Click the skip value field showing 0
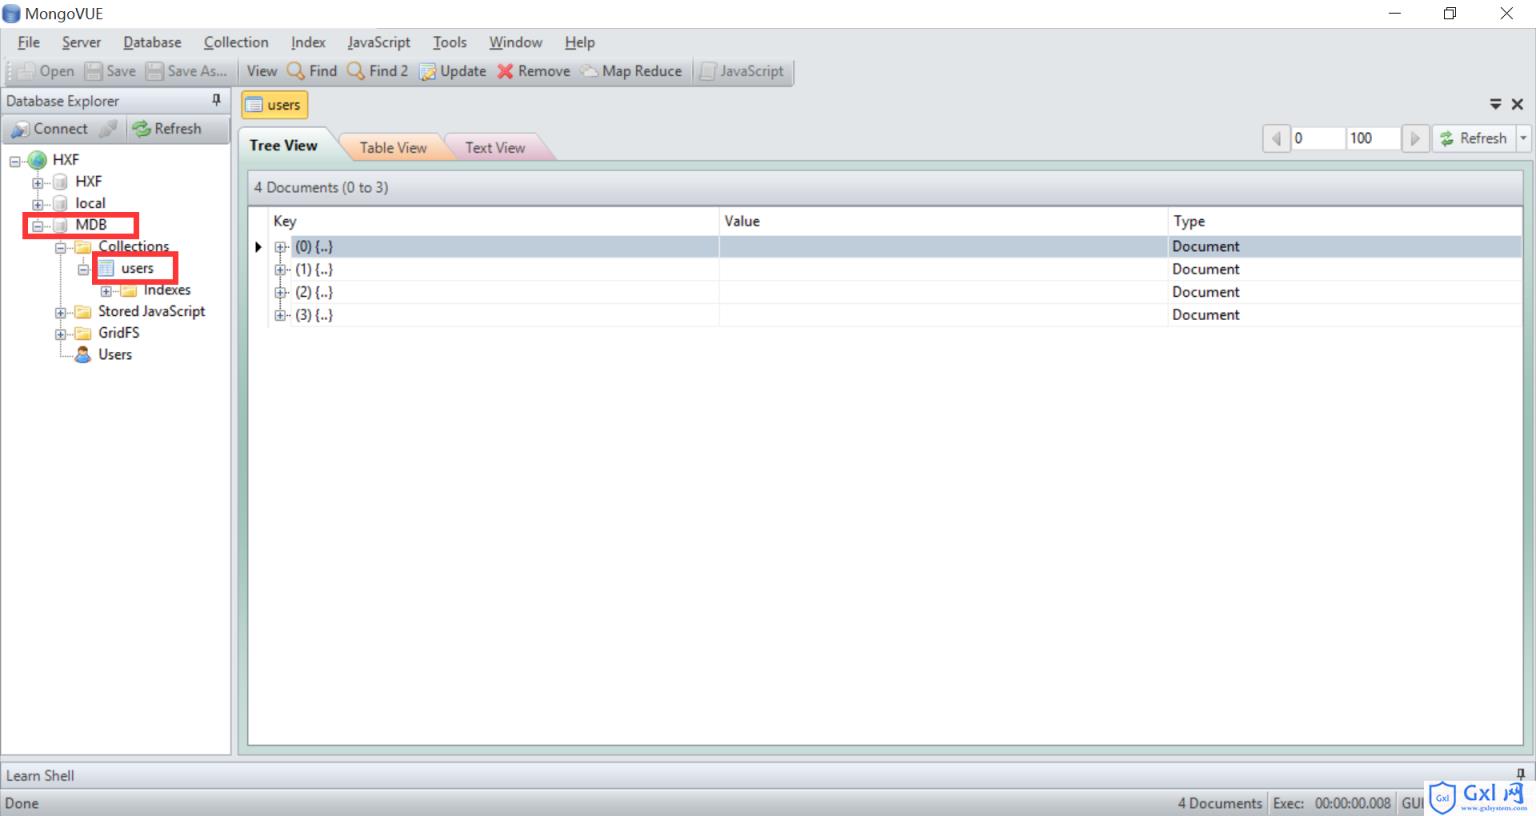Image resolution: width=1536 pixels, height=816 pixels. point(1317,138)
